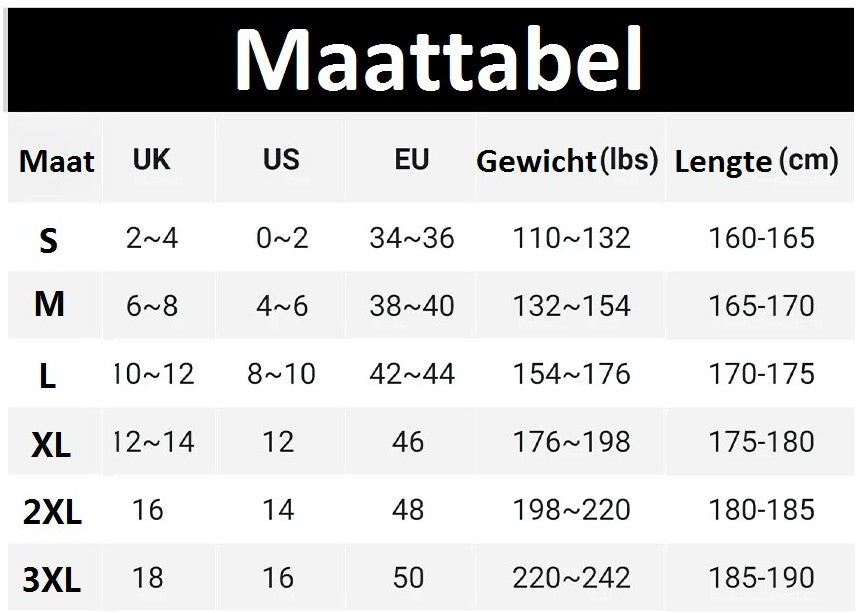The height and width of the screenshot is (613, 861).
Task: Click the Lengte (cm) column header
Action: point(756,161)
